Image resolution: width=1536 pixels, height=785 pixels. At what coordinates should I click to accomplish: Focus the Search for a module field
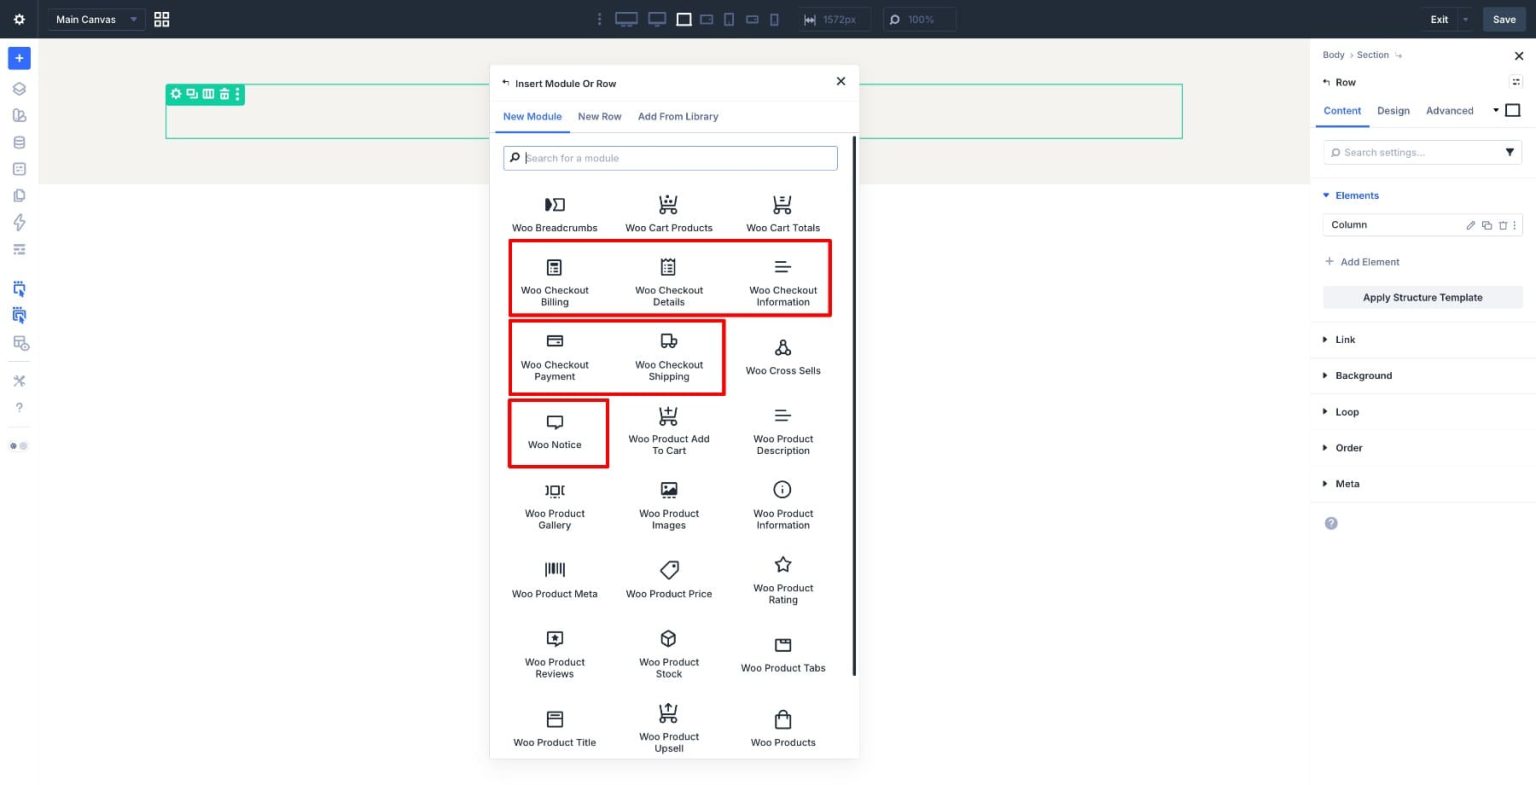click(x=670, y=158)
